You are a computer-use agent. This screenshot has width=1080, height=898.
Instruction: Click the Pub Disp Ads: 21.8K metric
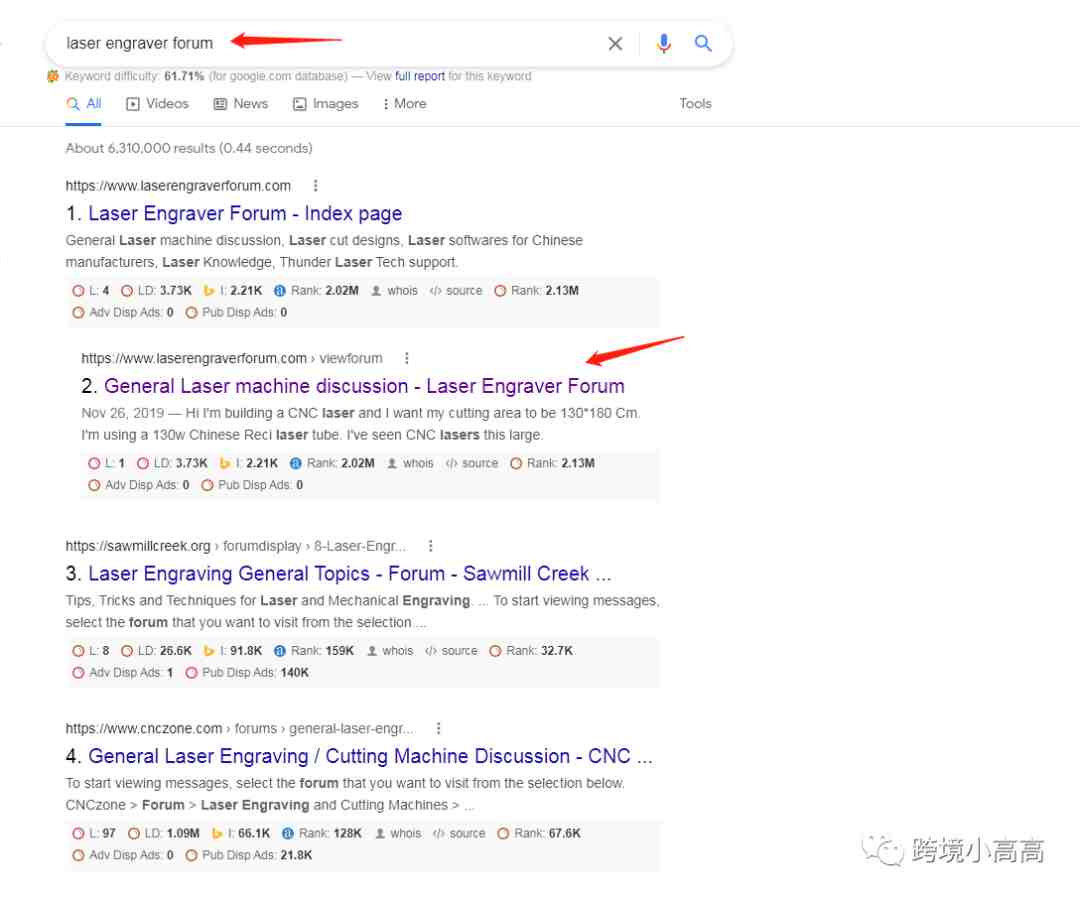click(249, 855)
